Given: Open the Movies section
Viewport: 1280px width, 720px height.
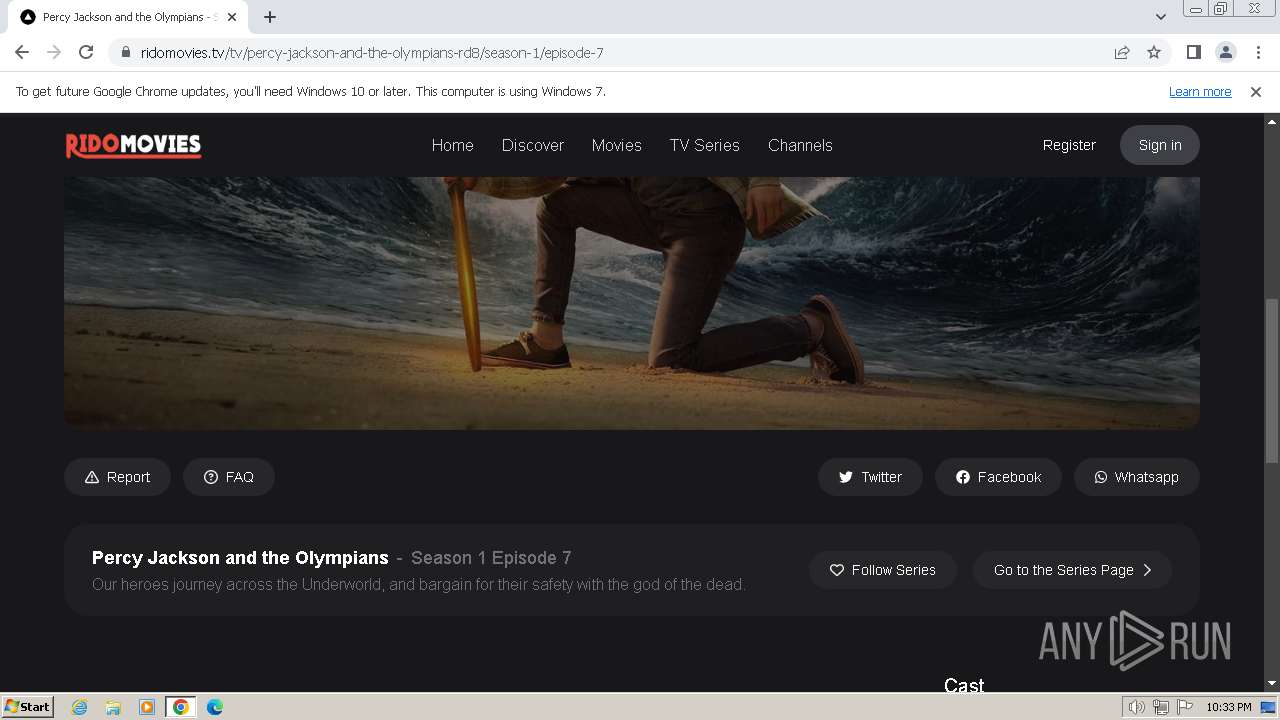Looking at the screenshot, I should point(616,145).
